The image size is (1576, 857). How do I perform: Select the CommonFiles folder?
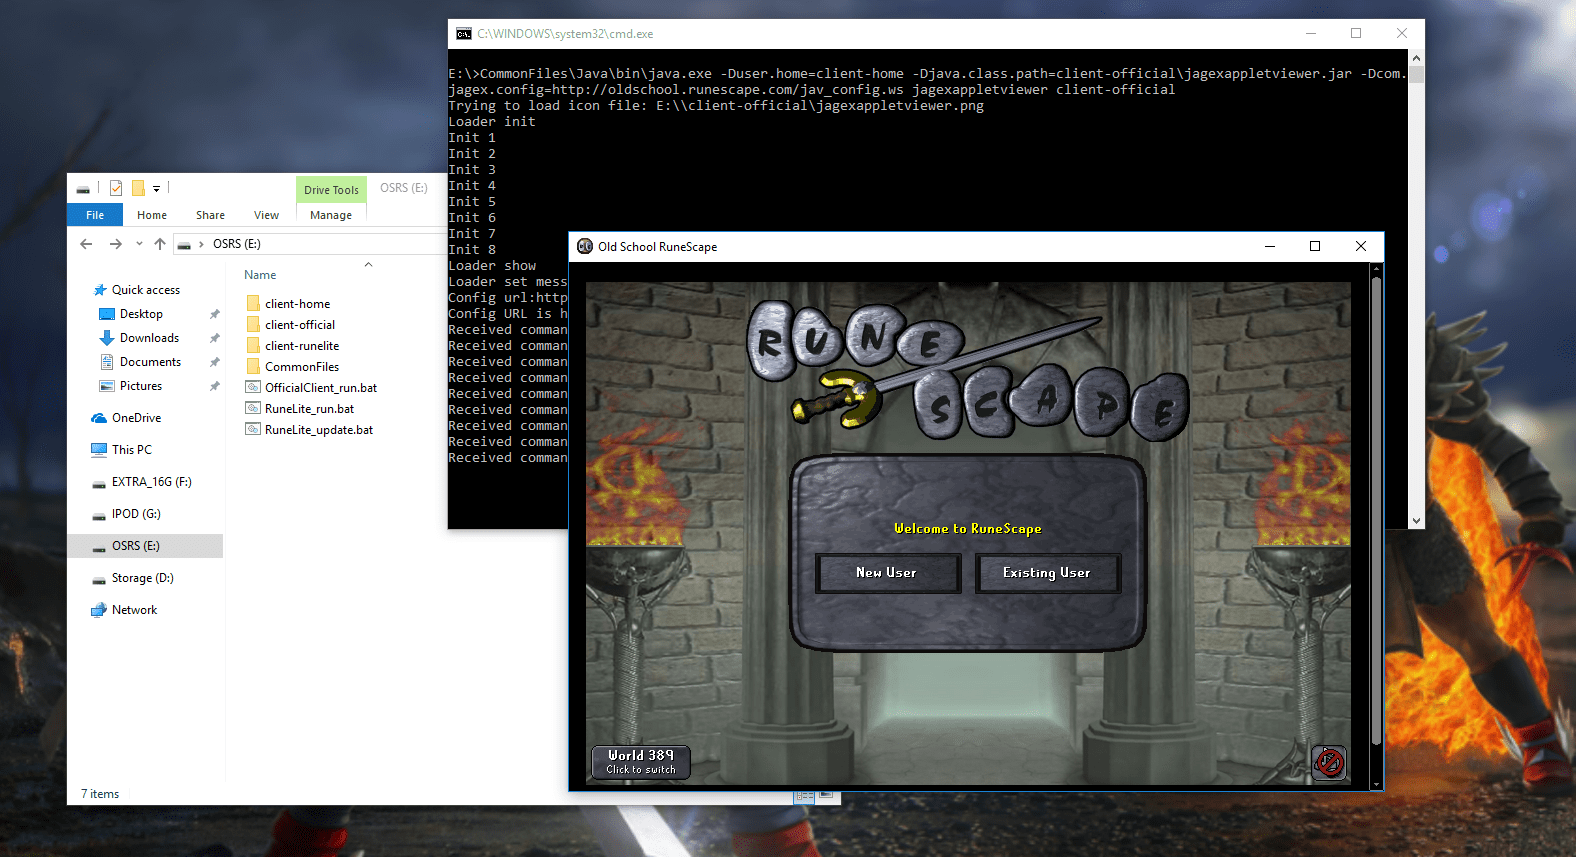tap(302, 367)
